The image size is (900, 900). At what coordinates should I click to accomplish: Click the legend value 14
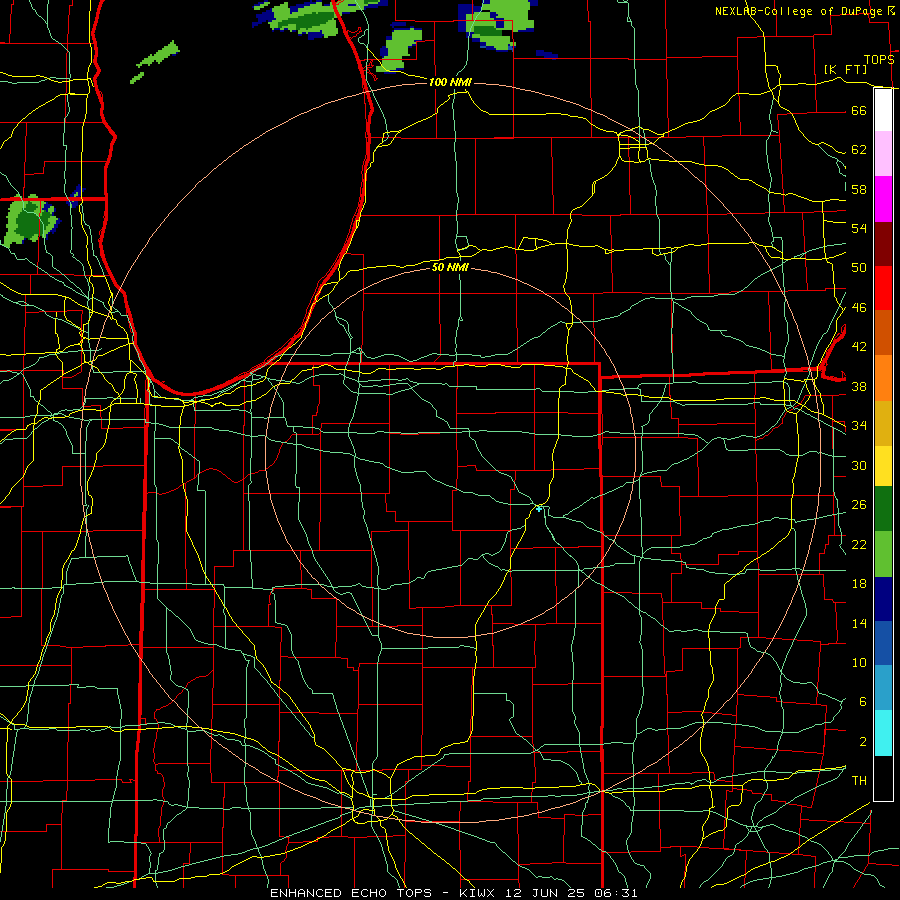[859, 623]
